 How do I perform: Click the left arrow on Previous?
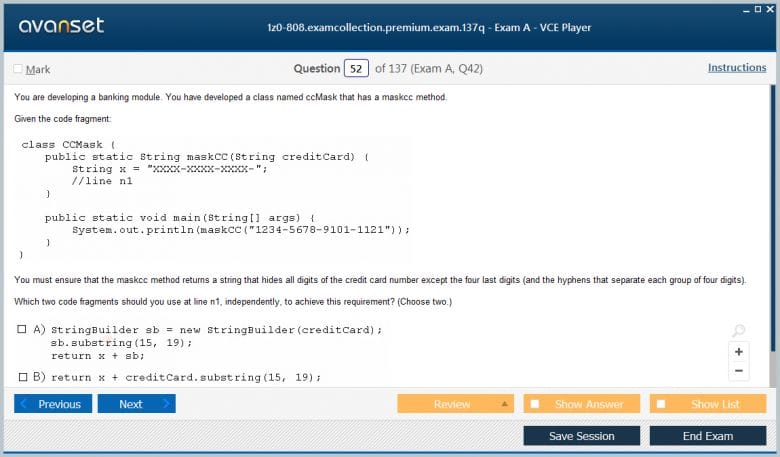click(23, 404)
